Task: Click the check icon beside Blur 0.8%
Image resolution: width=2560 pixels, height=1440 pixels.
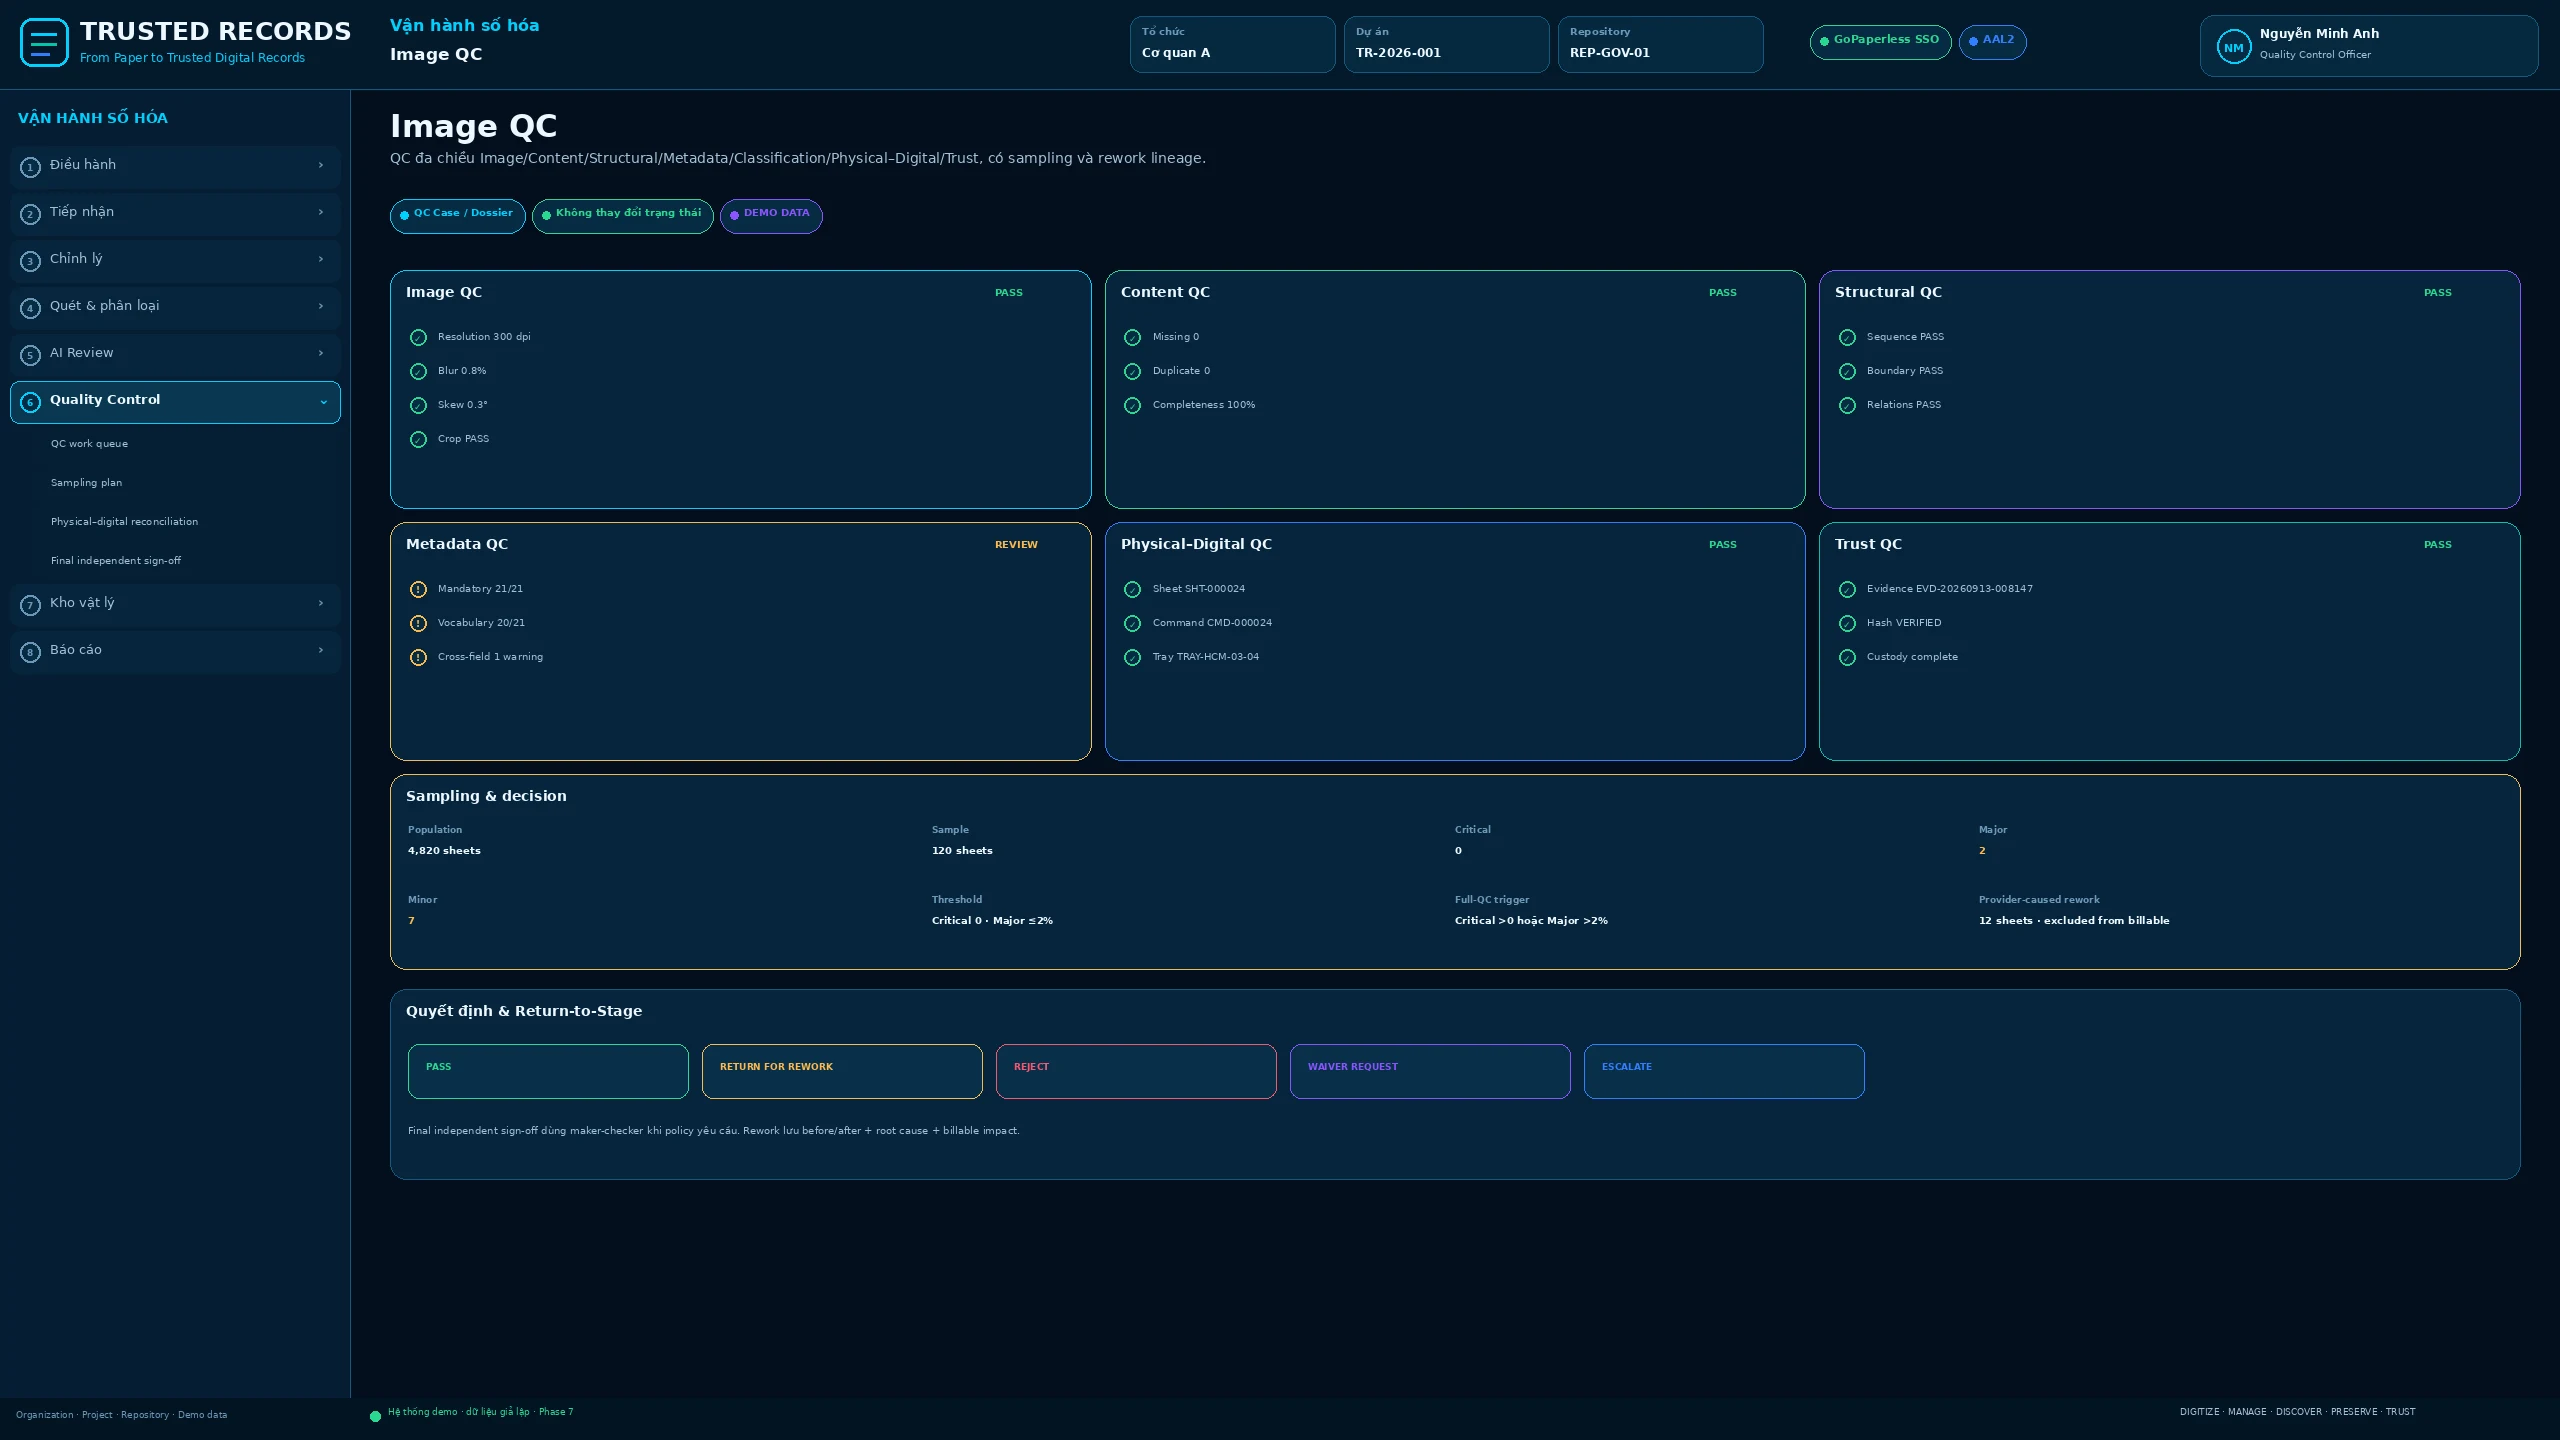Action: tap(418, 372)
